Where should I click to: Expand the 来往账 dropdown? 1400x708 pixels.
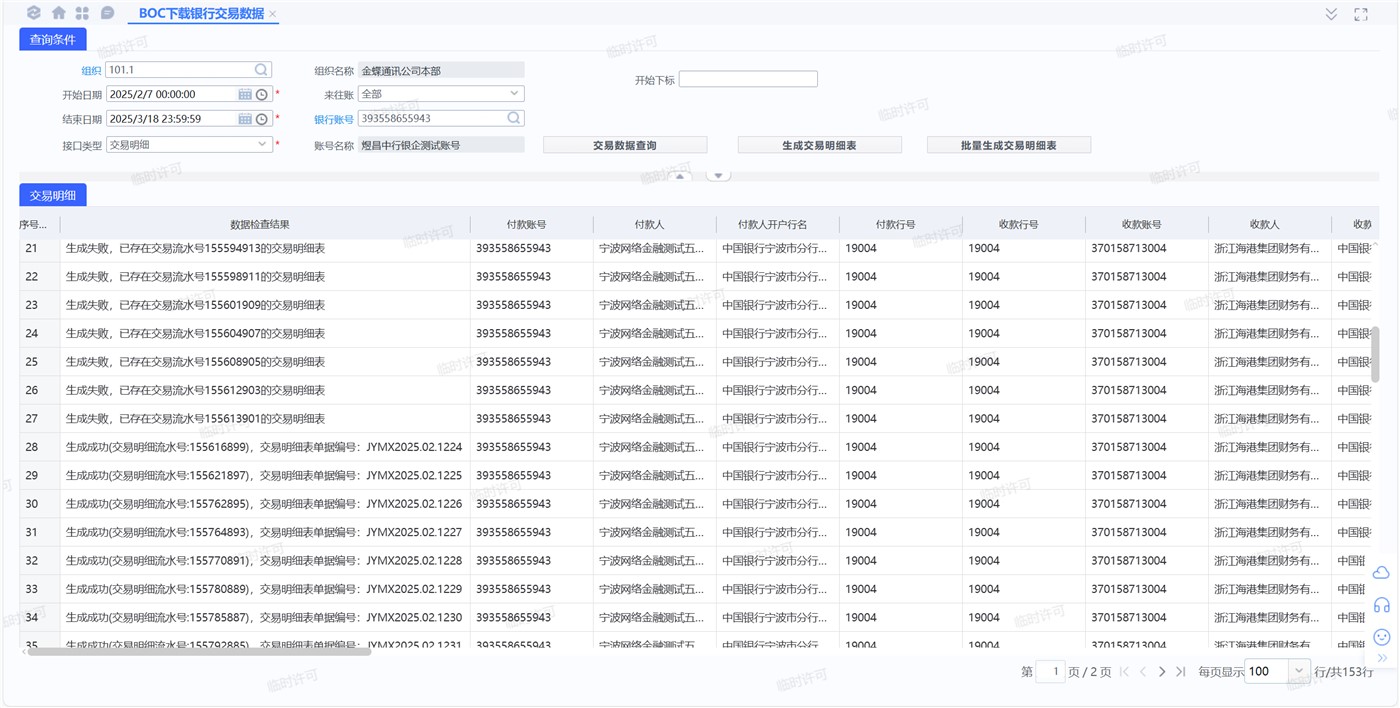coord(514,94)
